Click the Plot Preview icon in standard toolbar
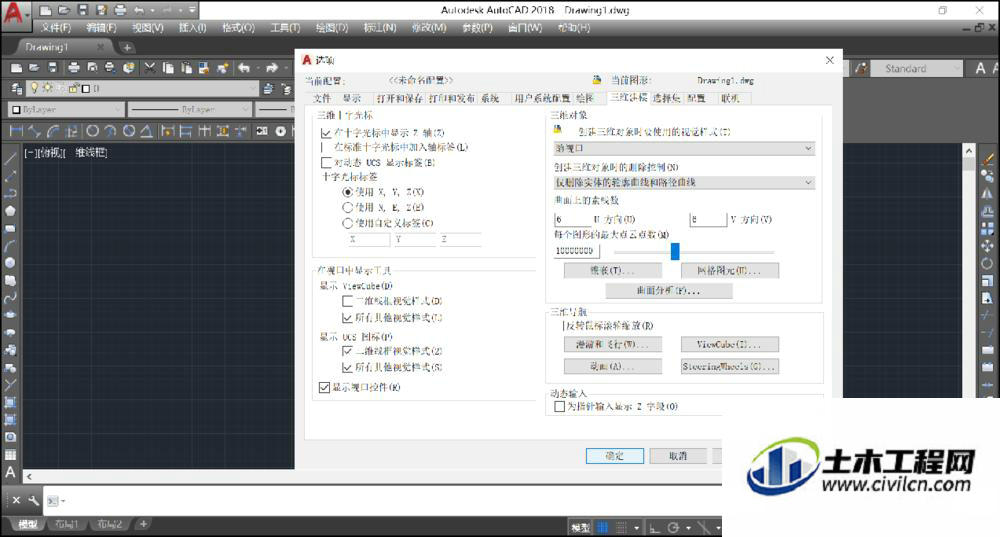This screenshot has width=1000, height=537. click(x=92, y=68)
